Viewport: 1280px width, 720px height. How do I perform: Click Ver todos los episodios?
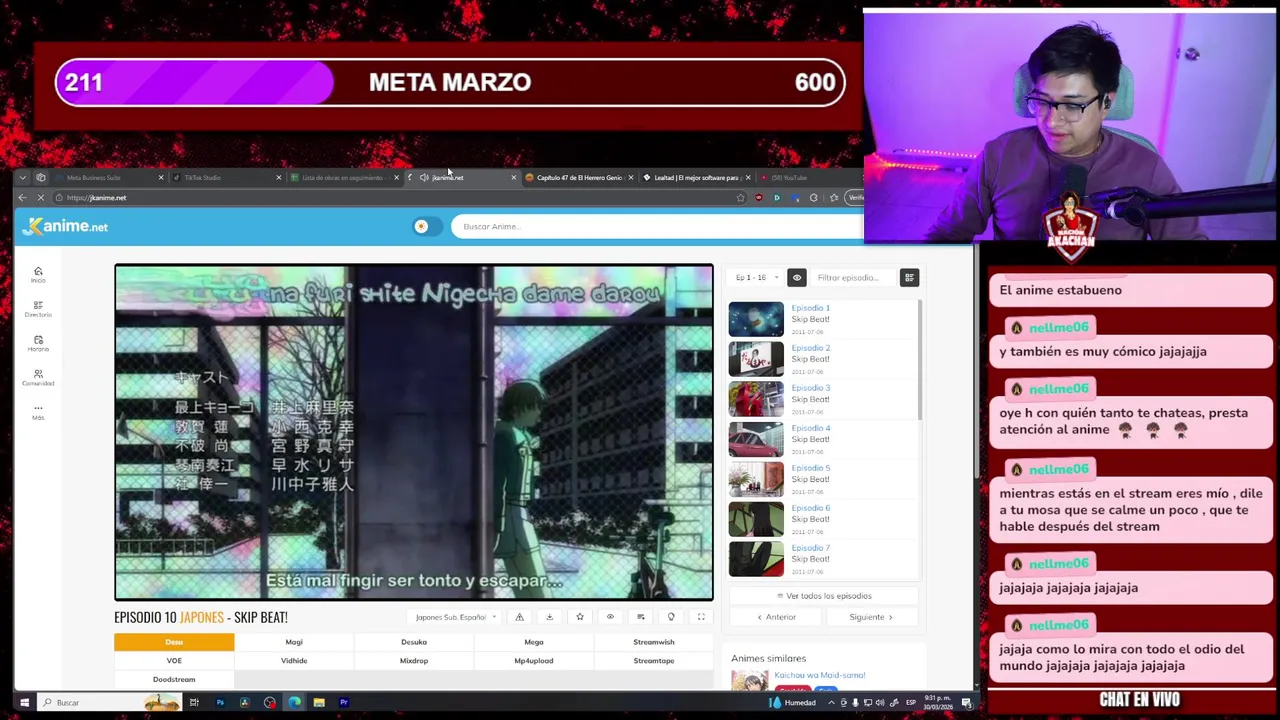pyautogui.click(x=824, y=596)
